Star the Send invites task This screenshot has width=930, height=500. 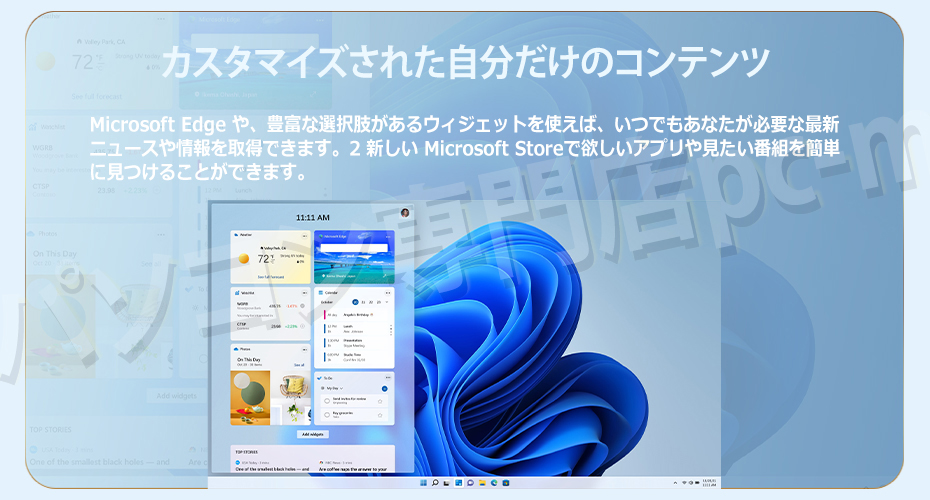[380, 402]
